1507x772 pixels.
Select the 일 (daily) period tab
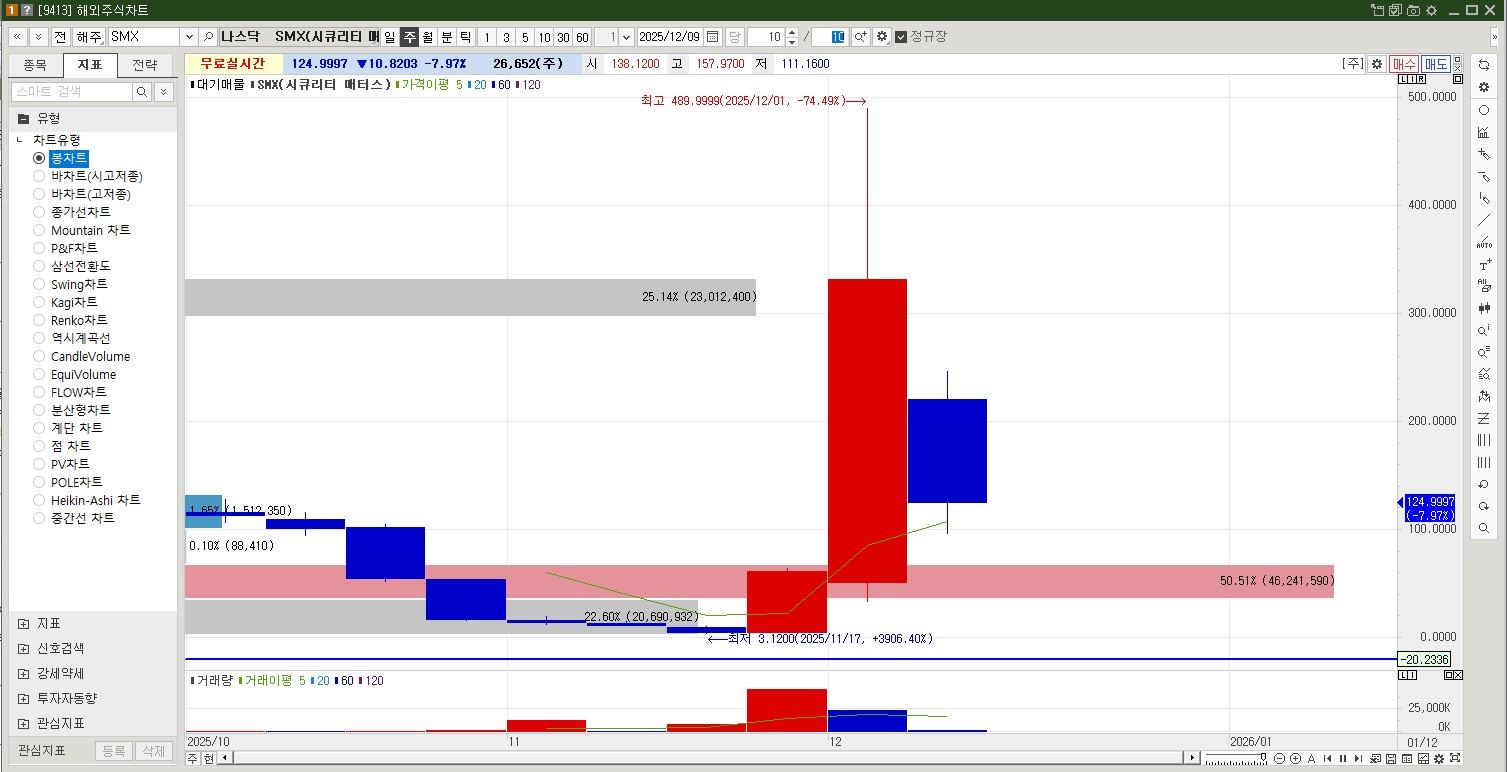click(x=390, y=37)
